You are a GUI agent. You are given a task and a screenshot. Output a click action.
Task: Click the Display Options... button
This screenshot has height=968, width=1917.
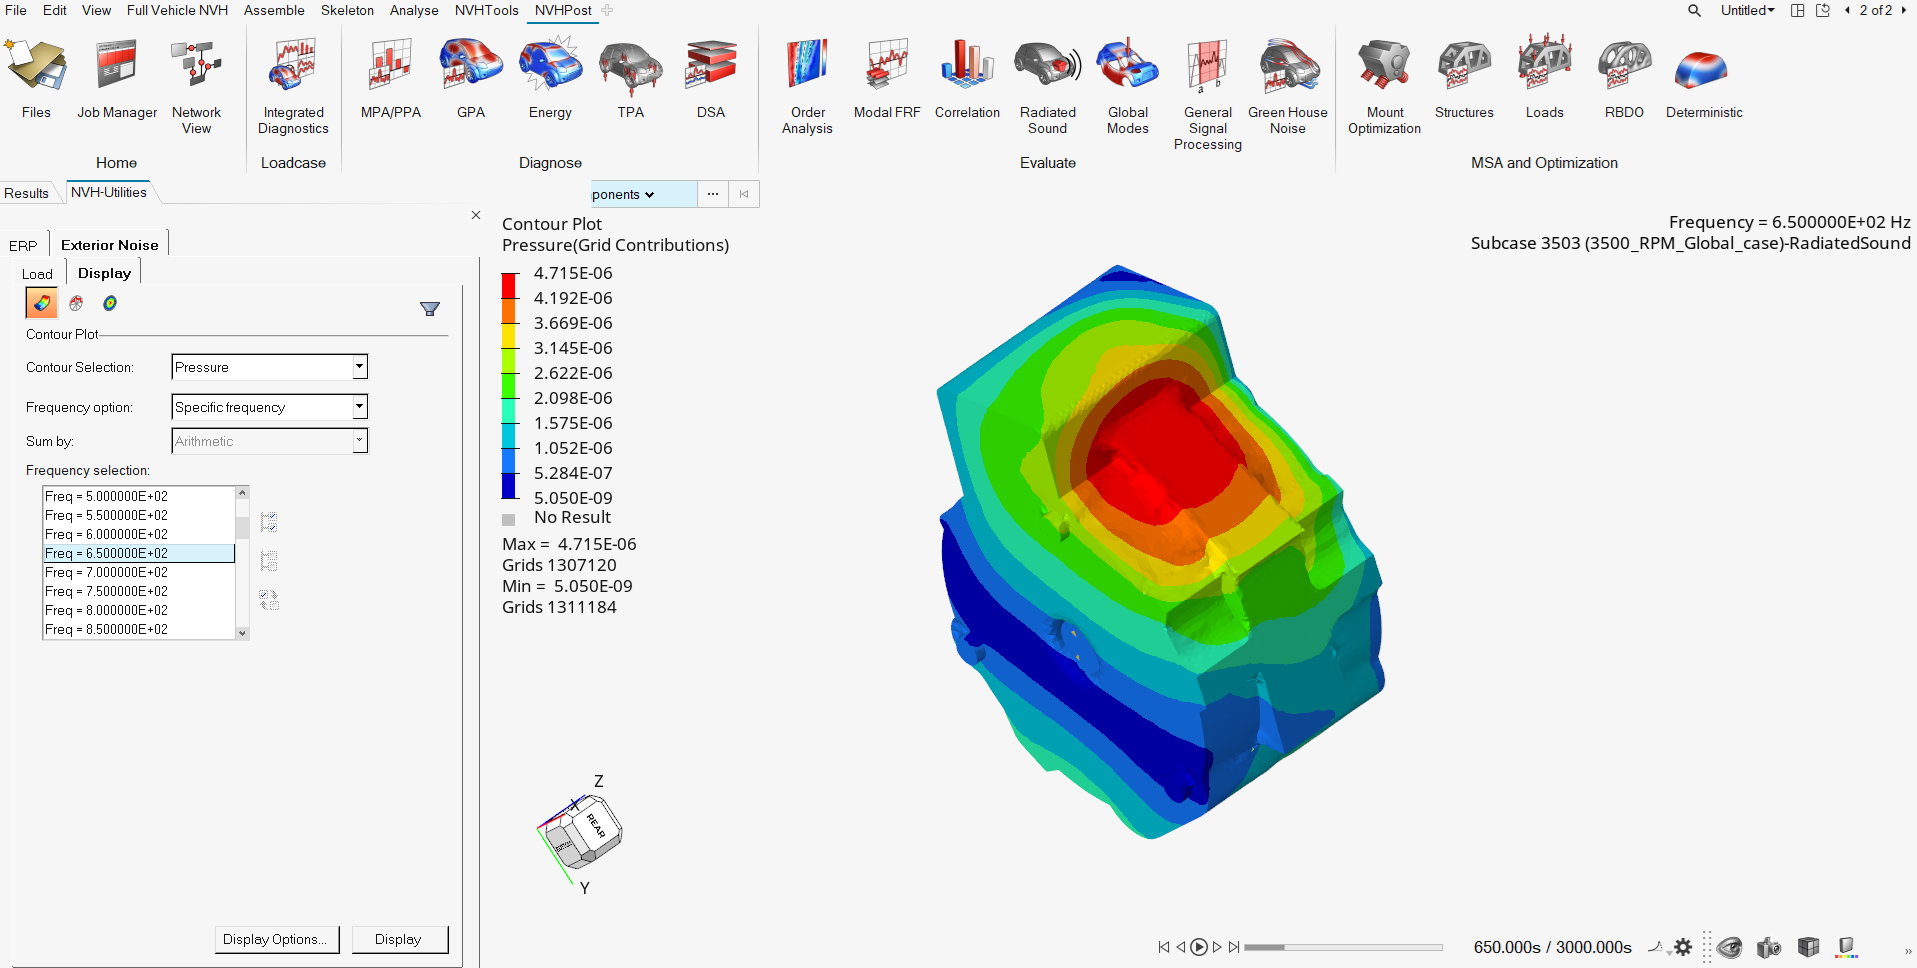point(277,940)
